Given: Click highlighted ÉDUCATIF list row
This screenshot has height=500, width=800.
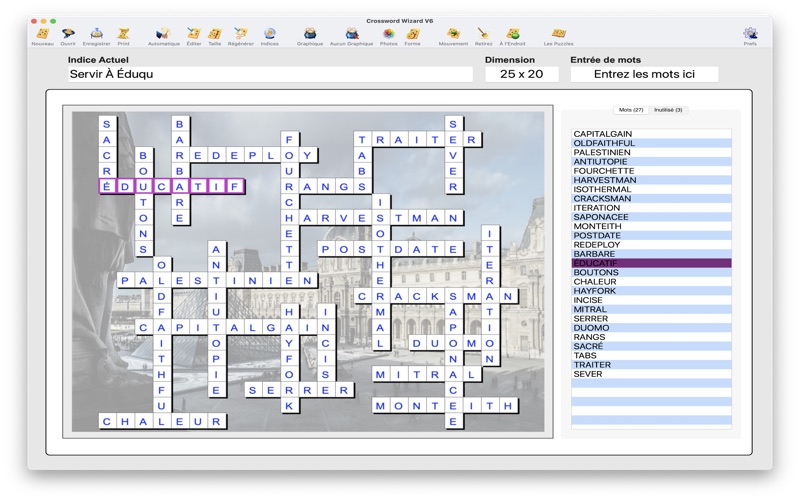Looking at the screenshot, I should click(652, 263).
